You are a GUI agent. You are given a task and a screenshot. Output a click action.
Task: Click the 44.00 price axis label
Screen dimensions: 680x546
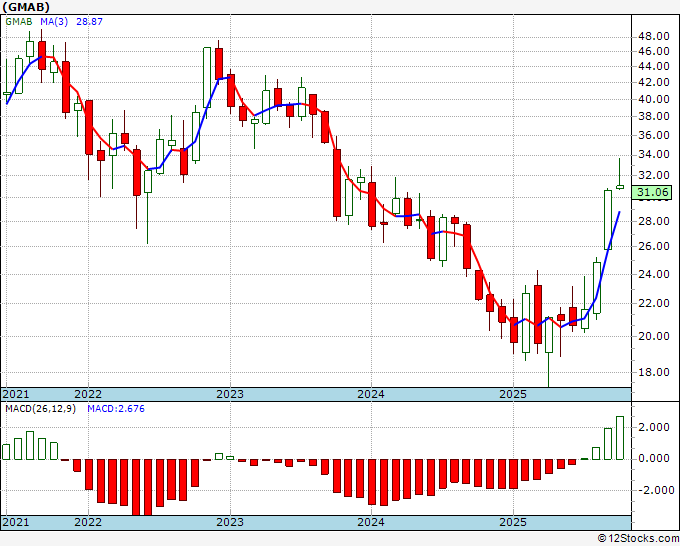point(654,66)
